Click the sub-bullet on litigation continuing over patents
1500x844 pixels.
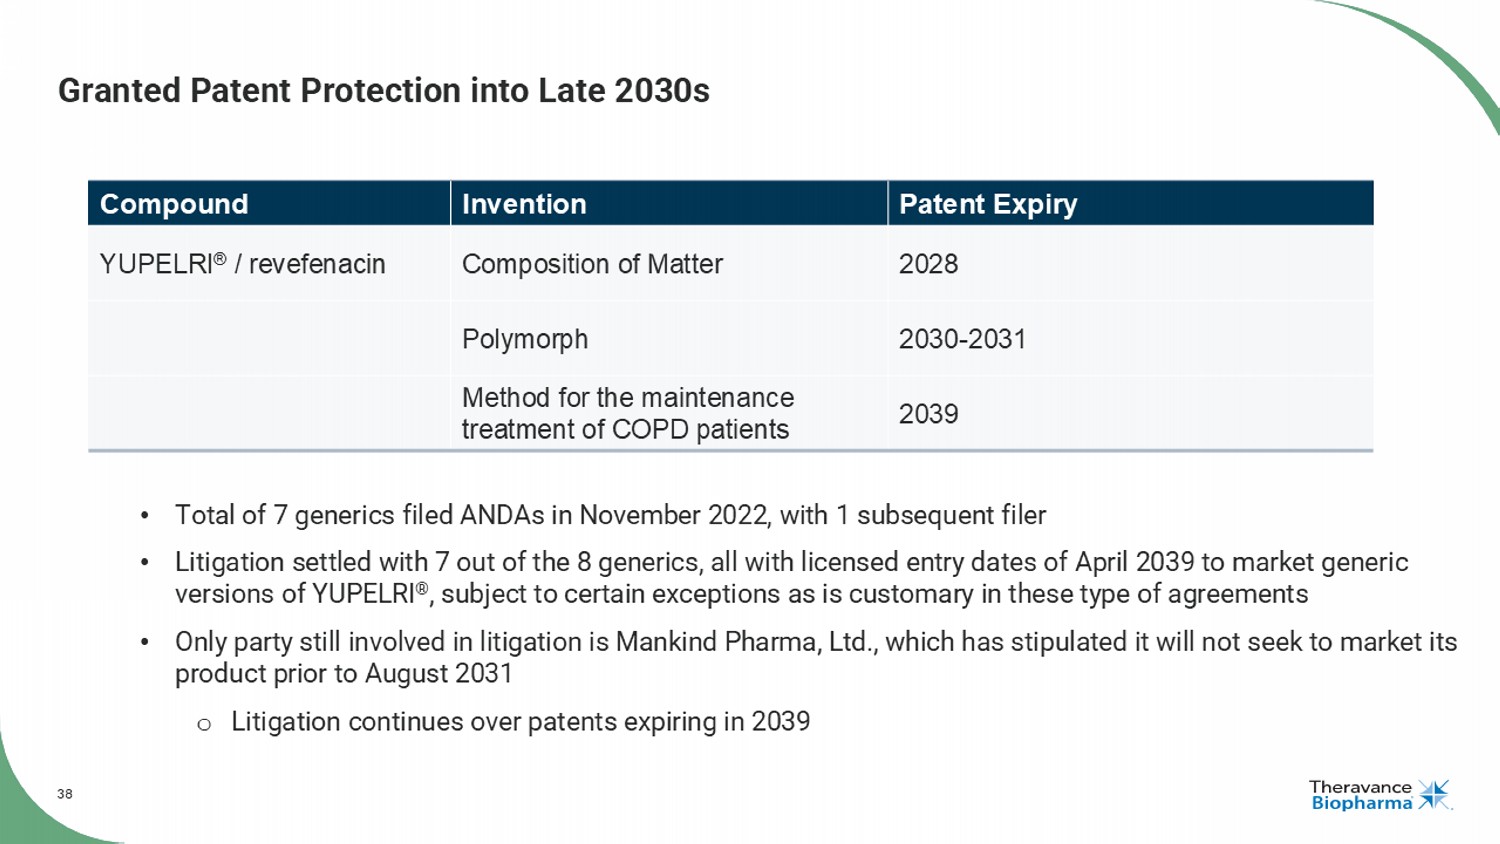pyautogui.click(x=520, y=722)
